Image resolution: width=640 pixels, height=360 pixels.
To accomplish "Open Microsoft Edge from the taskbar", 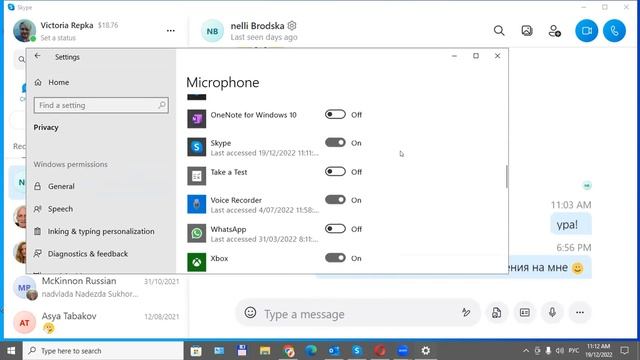I will click(x=311, y=351).
